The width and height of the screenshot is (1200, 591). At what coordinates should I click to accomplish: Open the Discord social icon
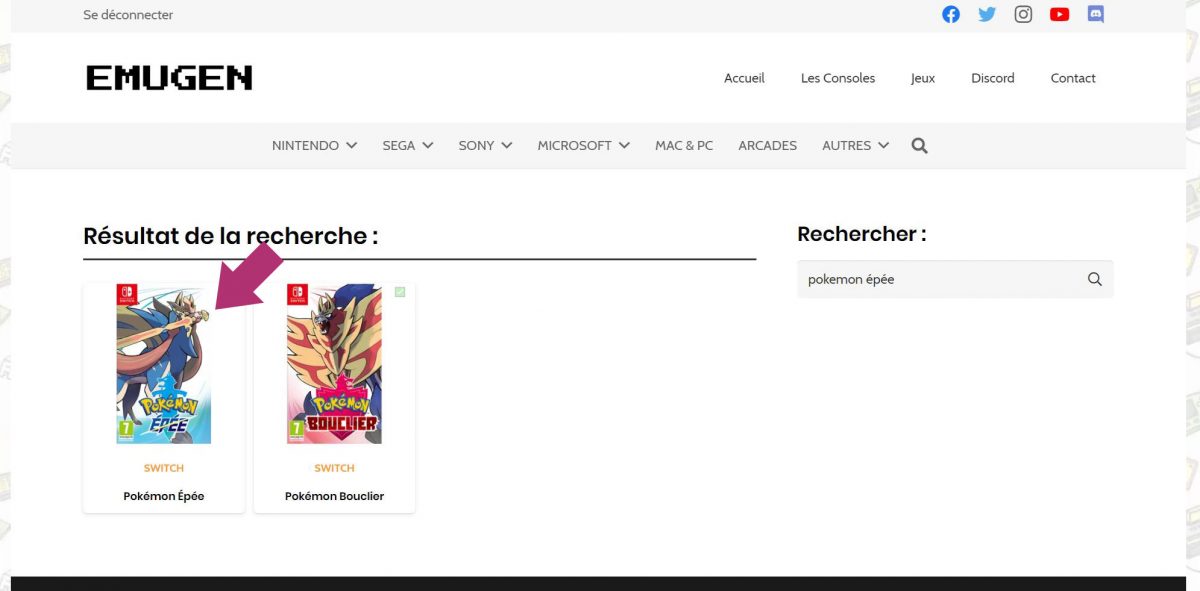1096,15
